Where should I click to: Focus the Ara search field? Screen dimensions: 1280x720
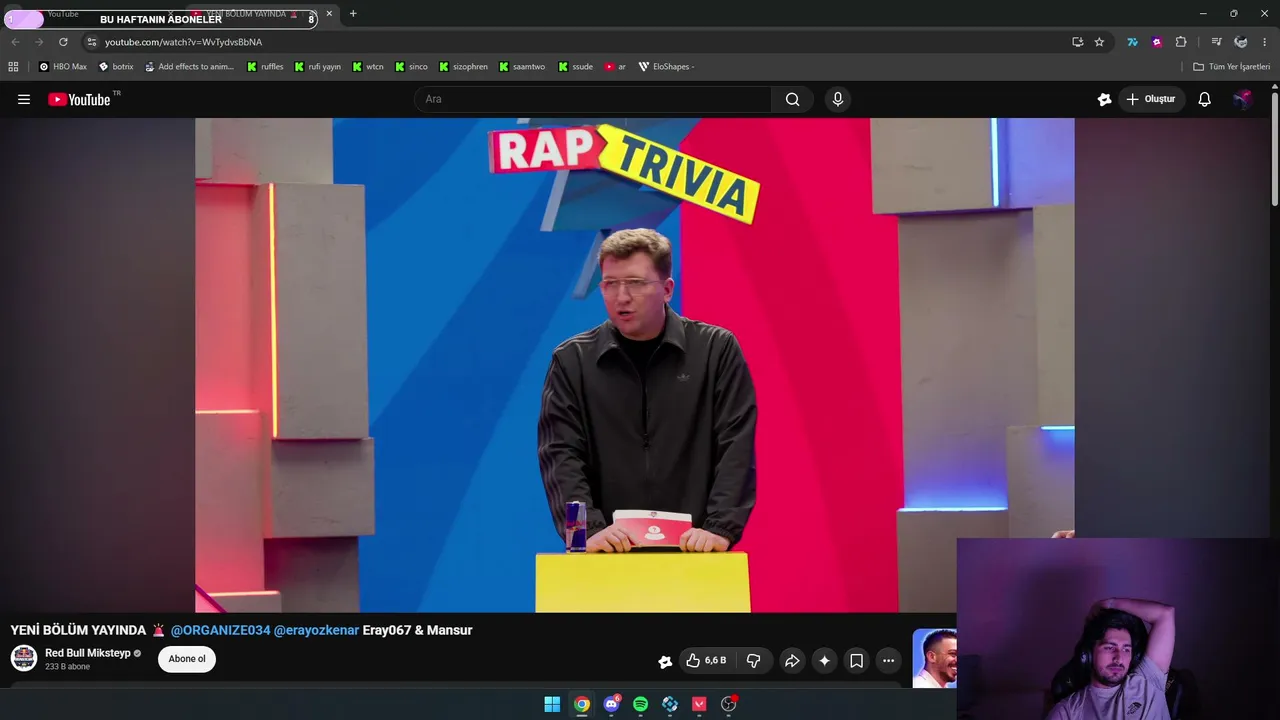[x=592, y=99]
